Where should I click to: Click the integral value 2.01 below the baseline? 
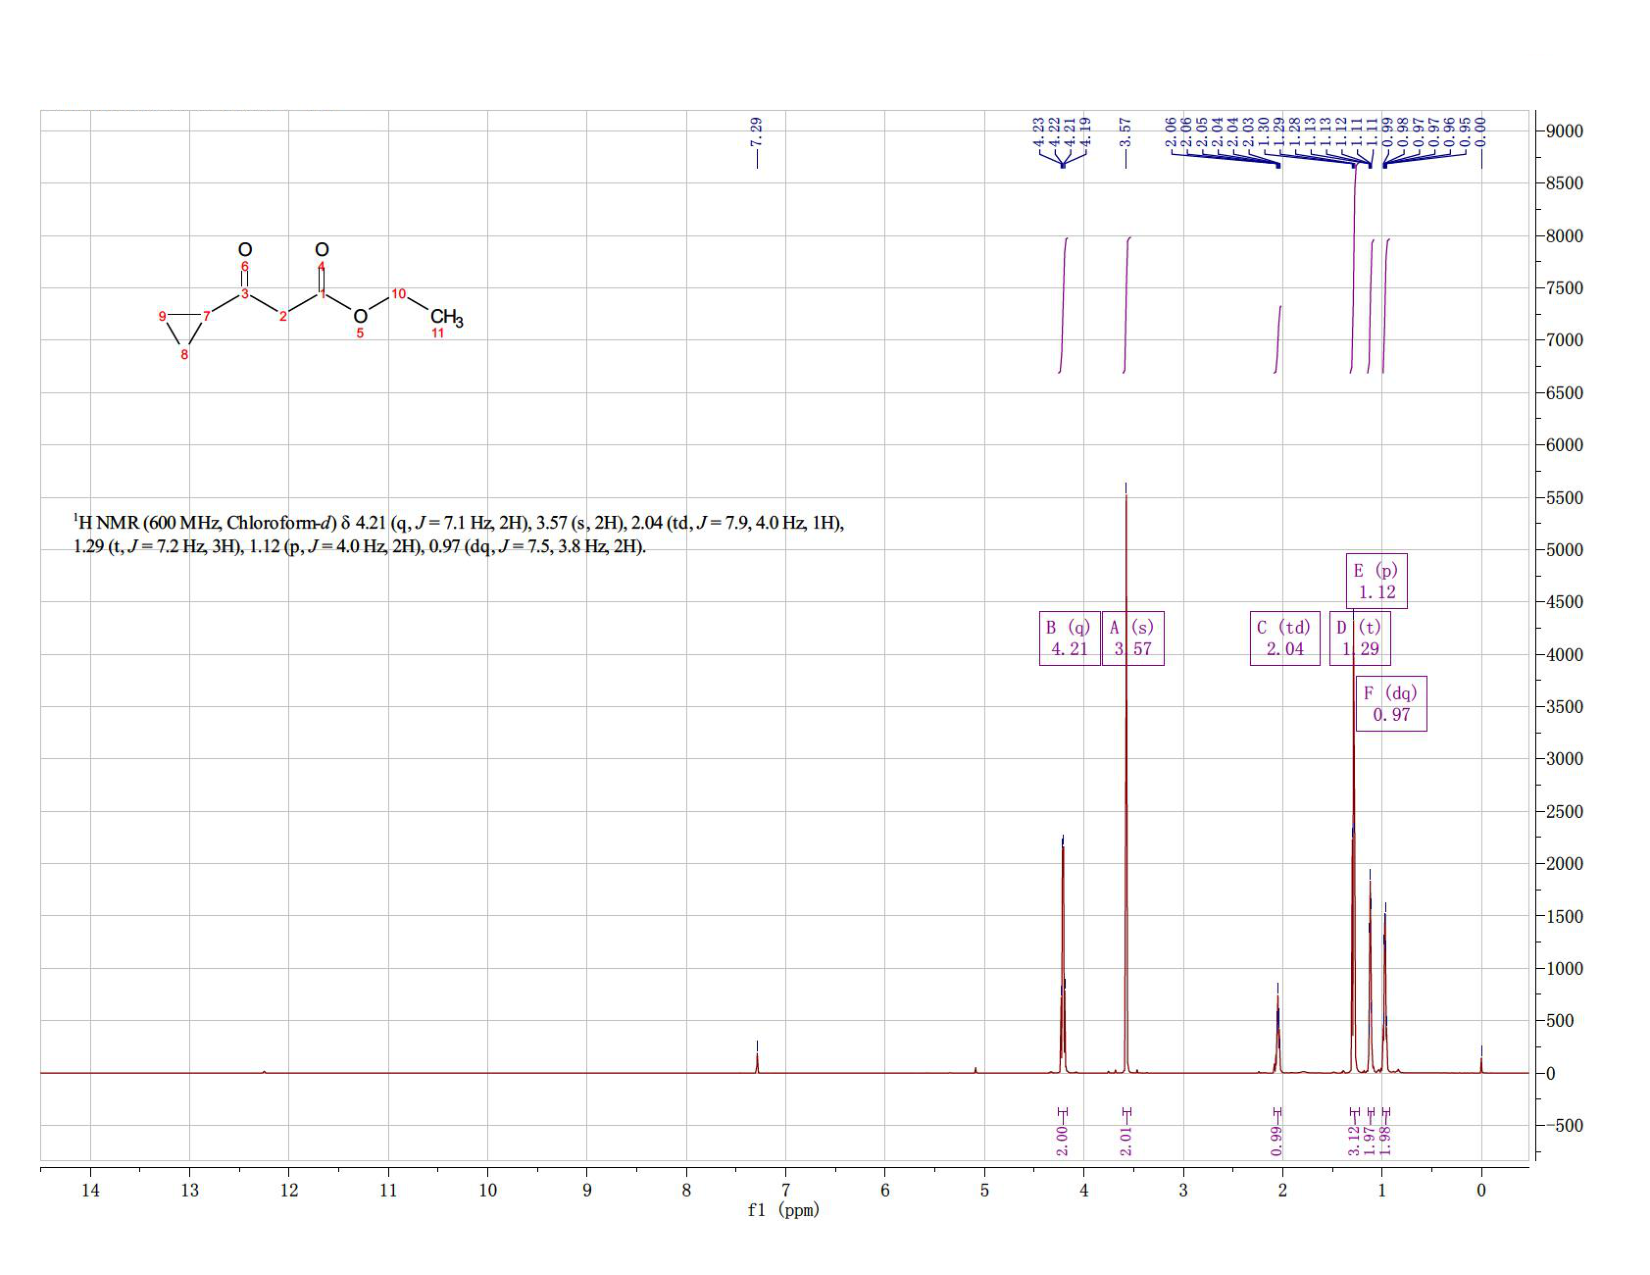point(1126,1141)
